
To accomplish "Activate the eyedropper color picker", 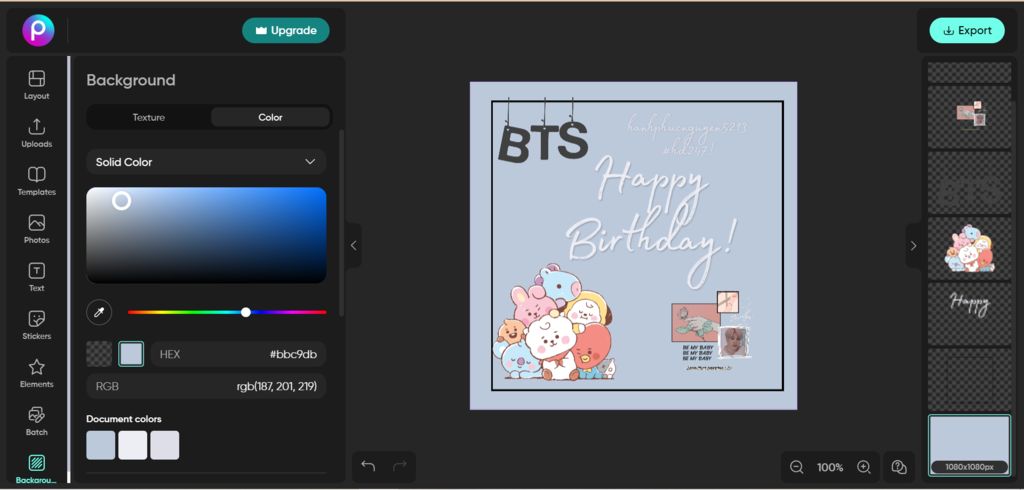I will [x=99, y=312].
